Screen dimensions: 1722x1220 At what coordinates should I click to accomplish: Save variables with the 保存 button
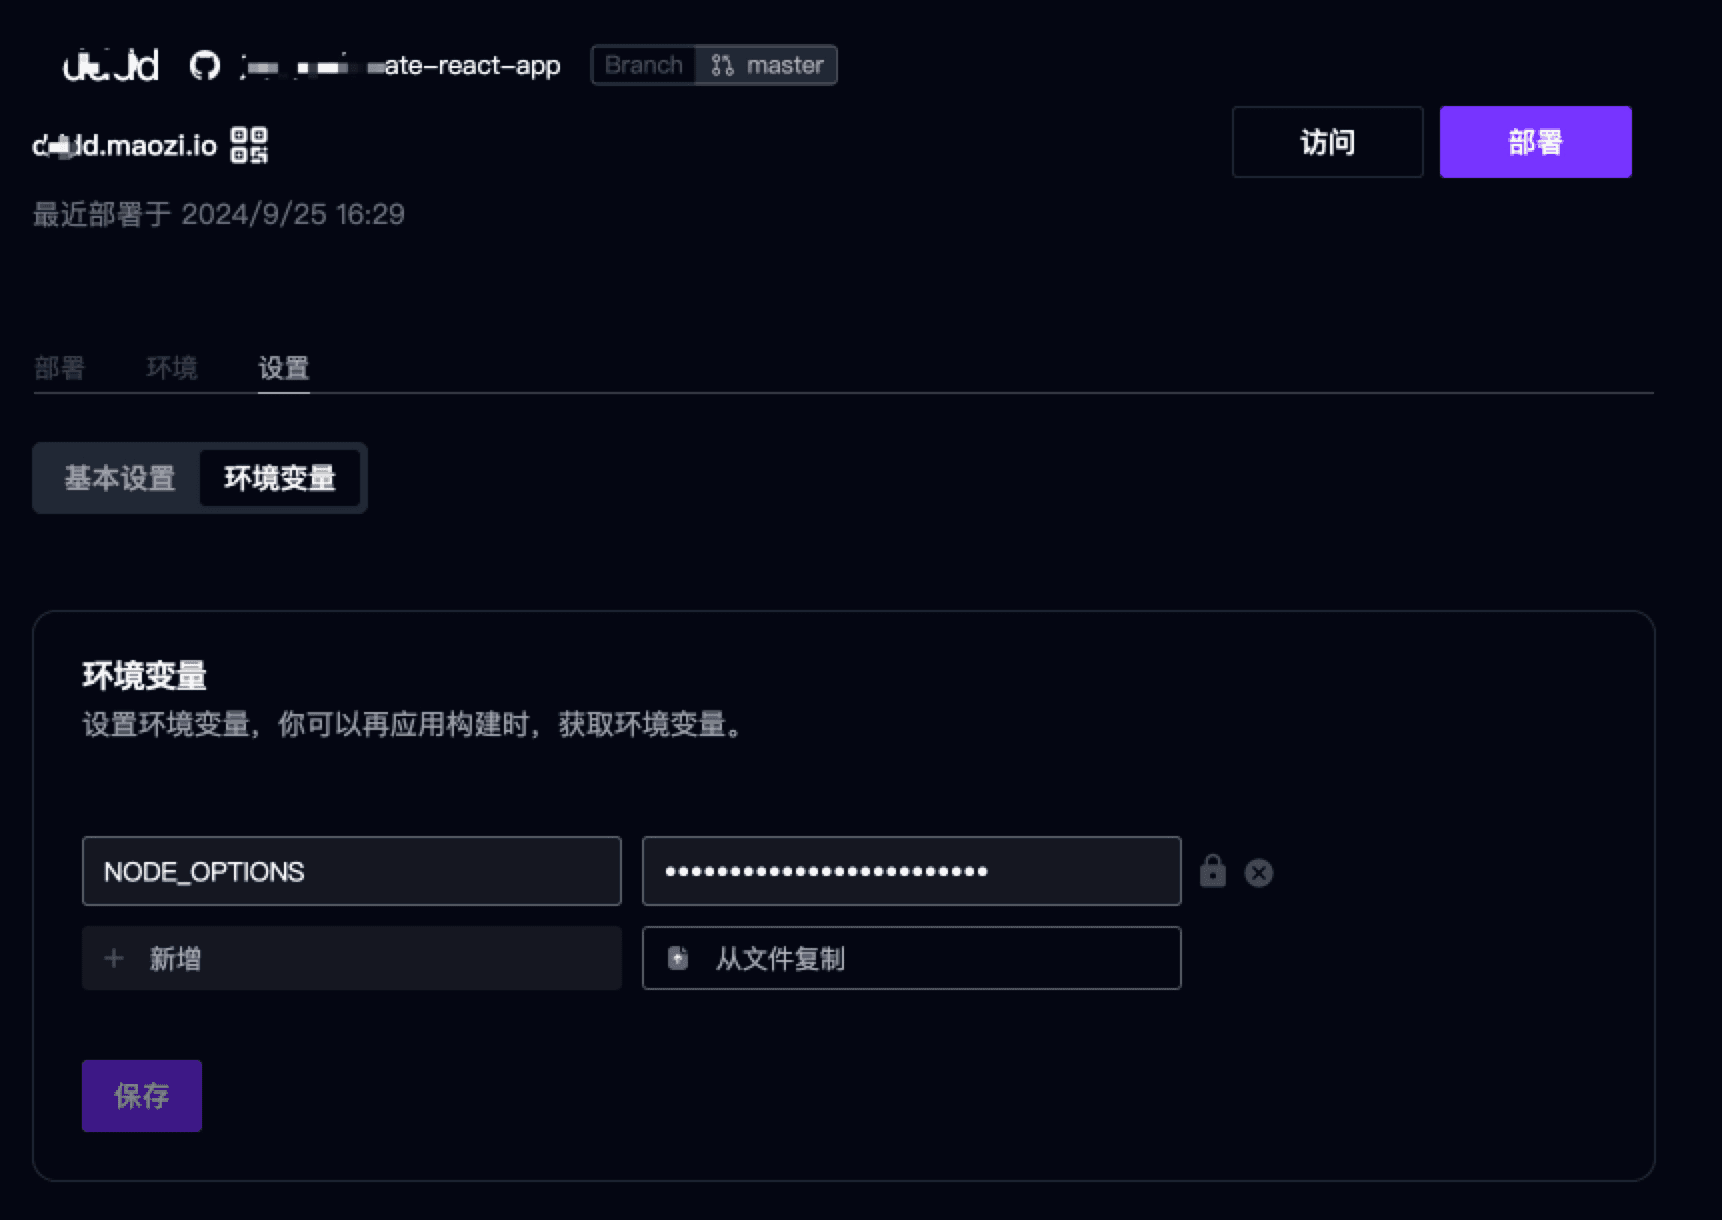coord(142,1096)
